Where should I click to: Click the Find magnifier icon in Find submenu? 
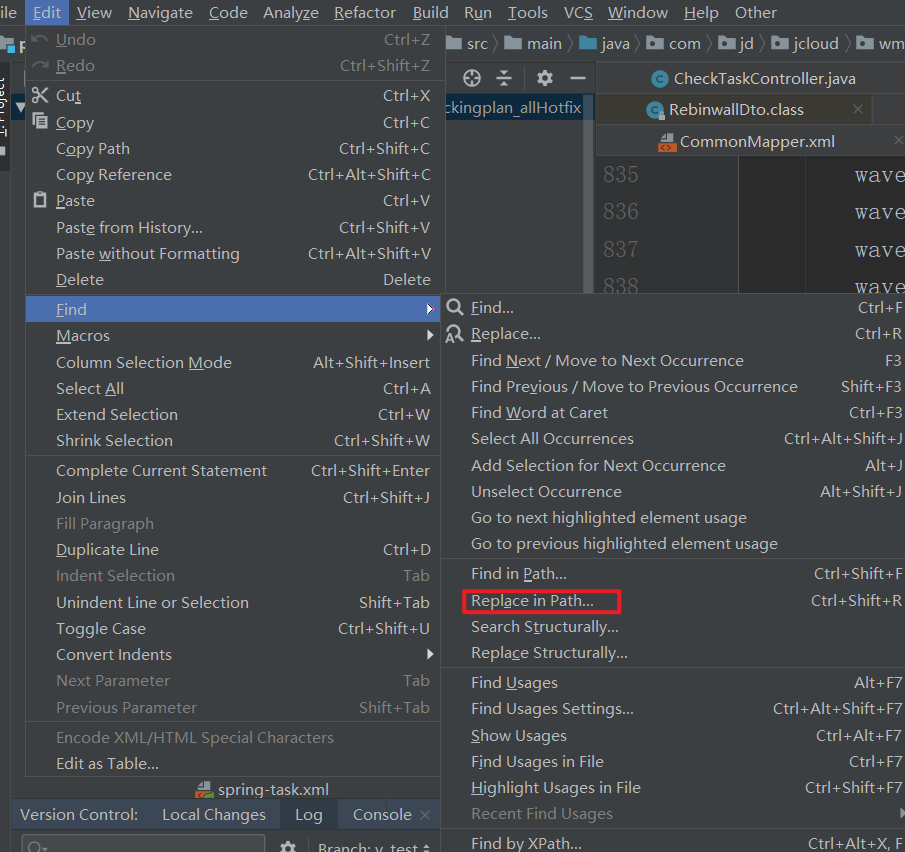tap(456, 307)
